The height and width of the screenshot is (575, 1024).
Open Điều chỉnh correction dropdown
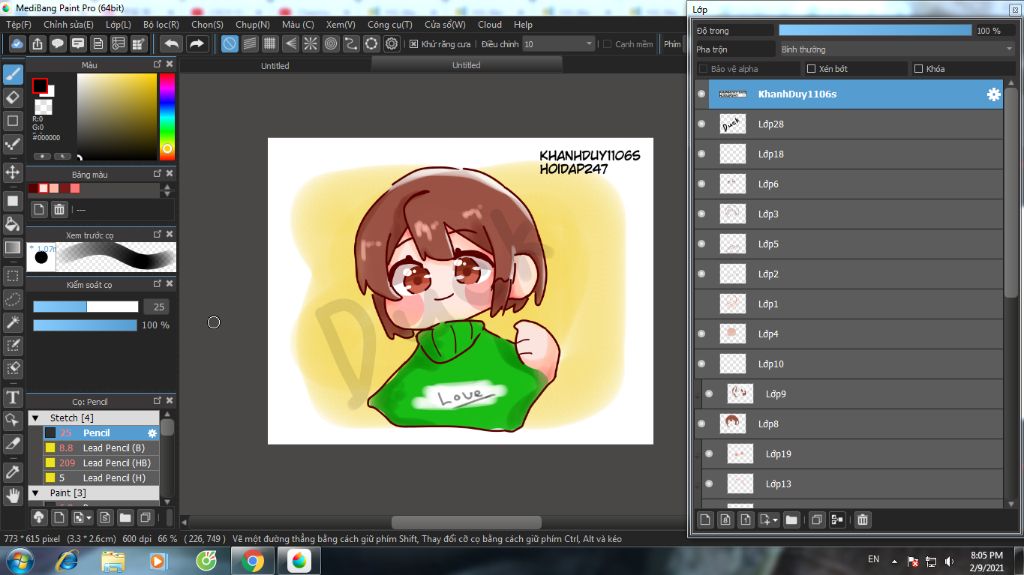click(x=558, y=44)
